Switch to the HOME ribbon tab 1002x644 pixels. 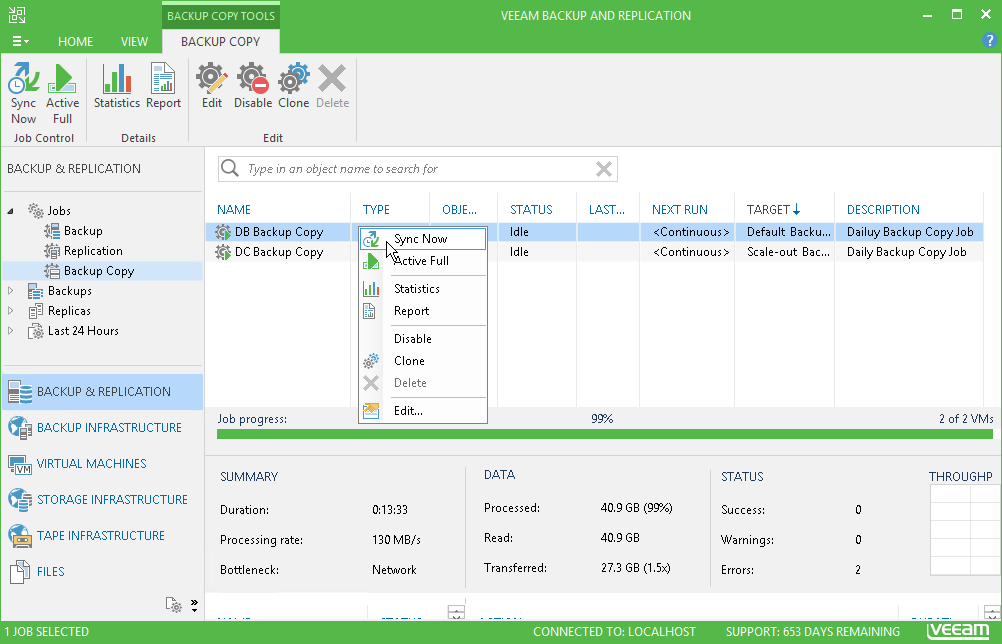tap(75, 42)
